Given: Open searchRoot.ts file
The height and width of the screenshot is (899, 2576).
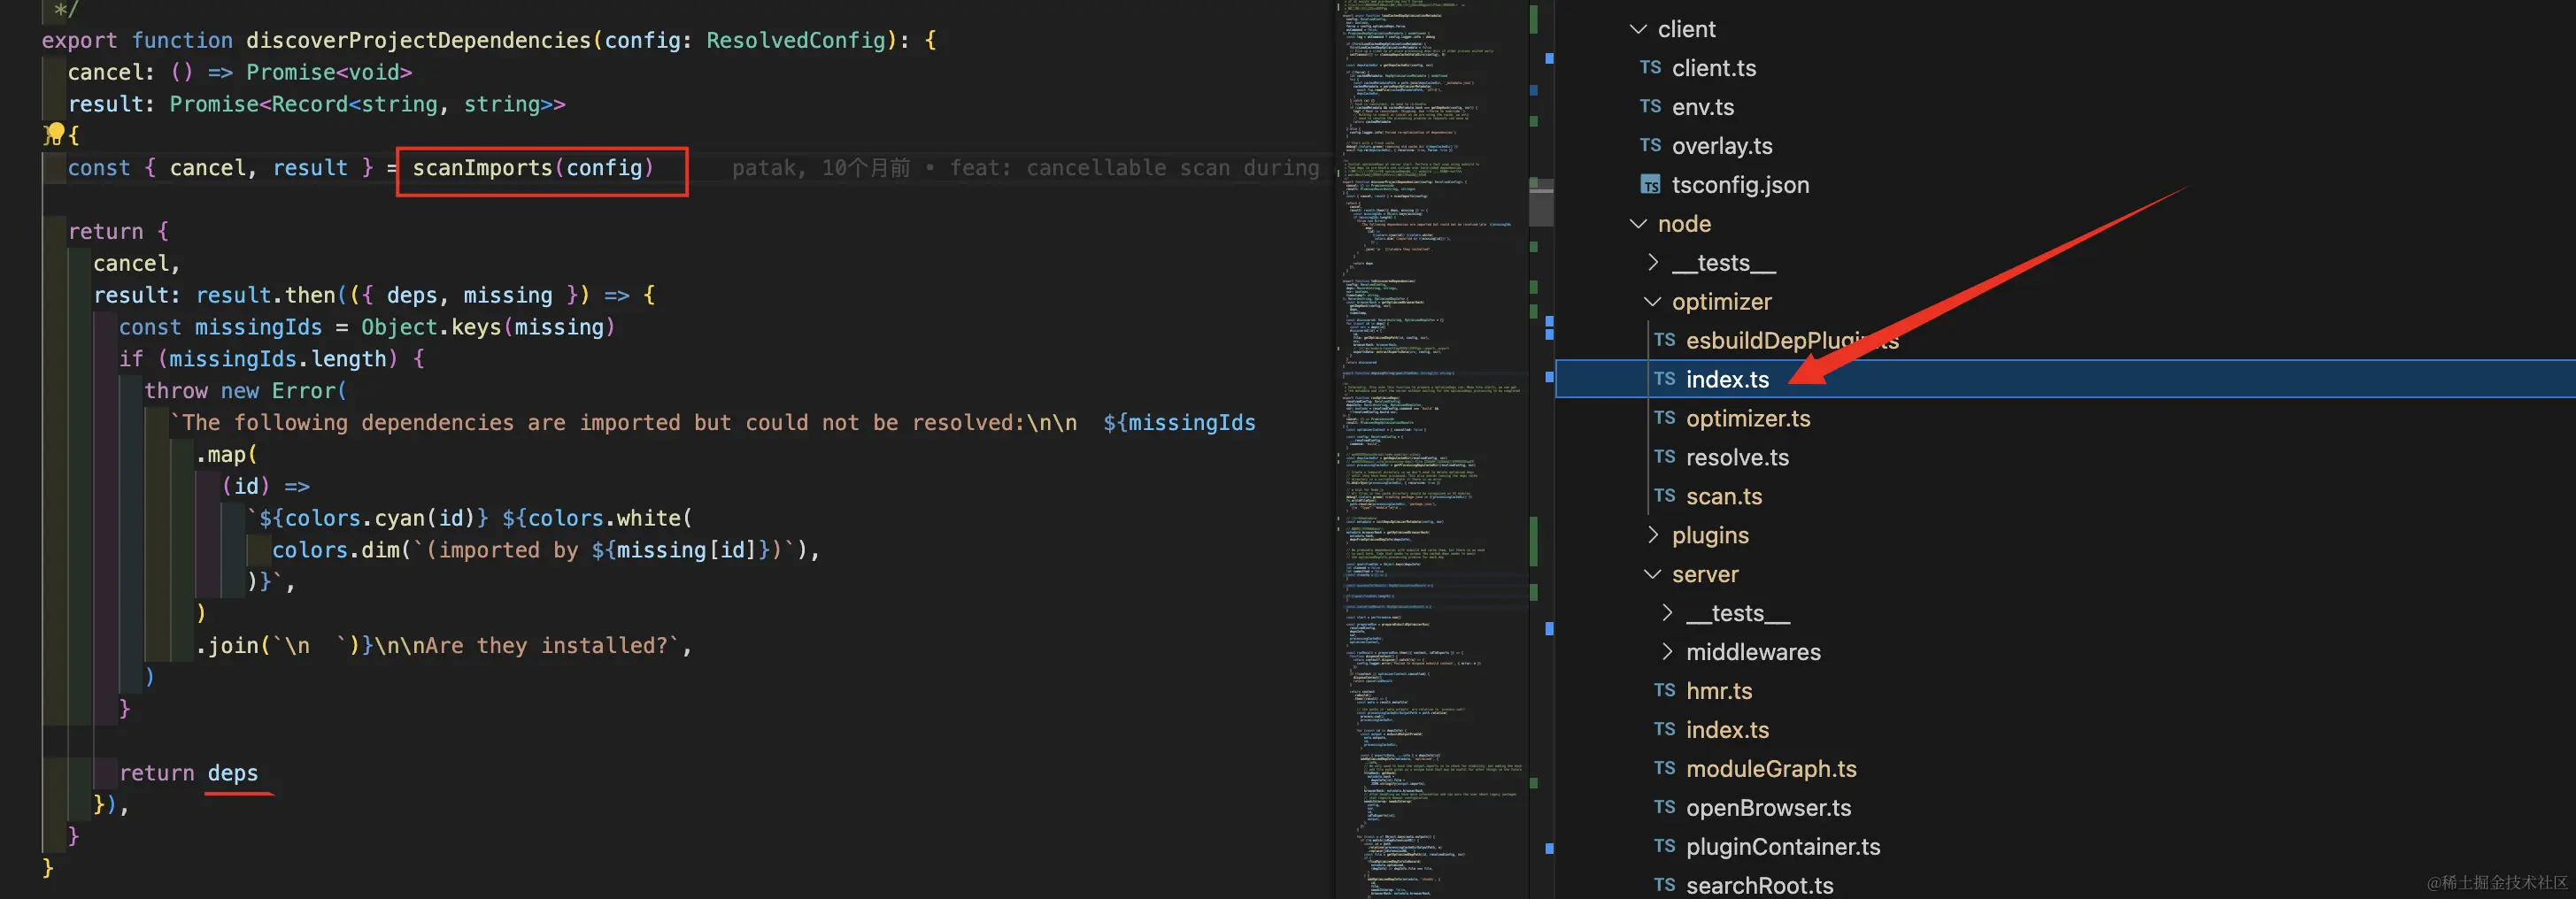Looking at the screenshot, I should (x=1760, y=886).
